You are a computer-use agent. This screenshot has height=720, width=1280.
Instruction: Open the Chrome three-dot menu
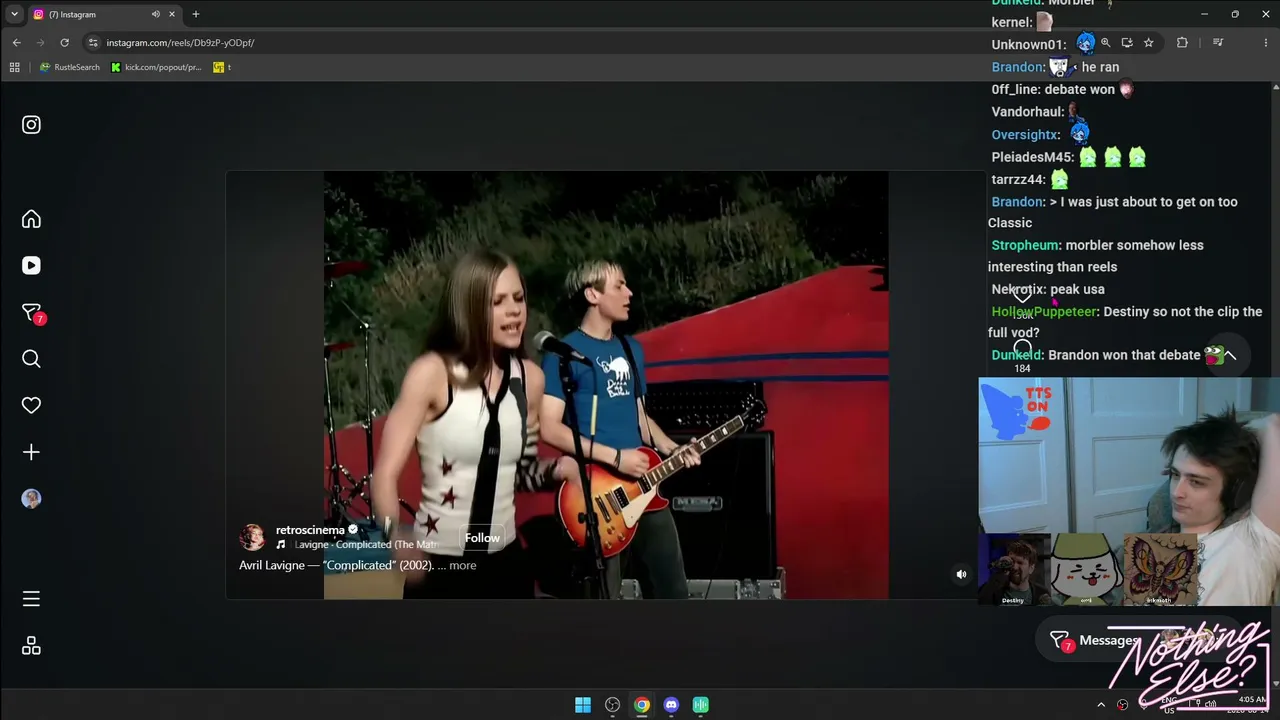[x=1264, y=43]
